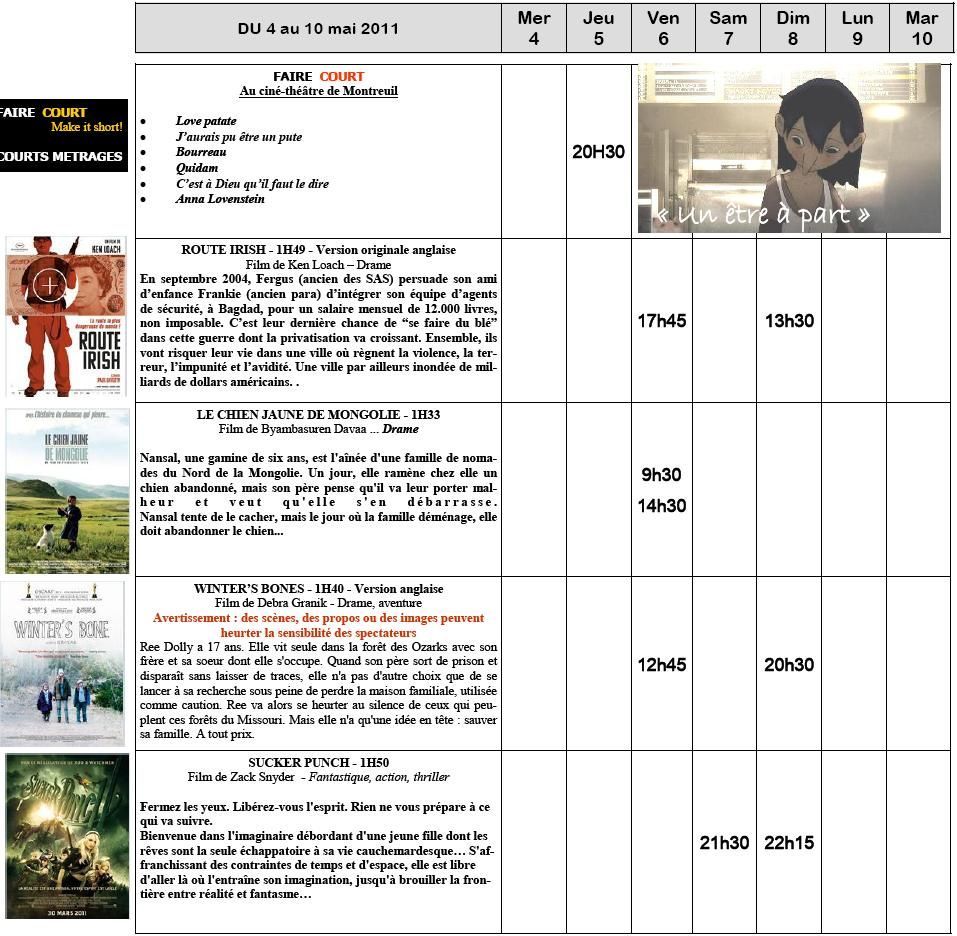Select 'C'est à Dieu qu'il faut le dire'
The height and width of the screenshot is (936, 957).
[252, 184]
